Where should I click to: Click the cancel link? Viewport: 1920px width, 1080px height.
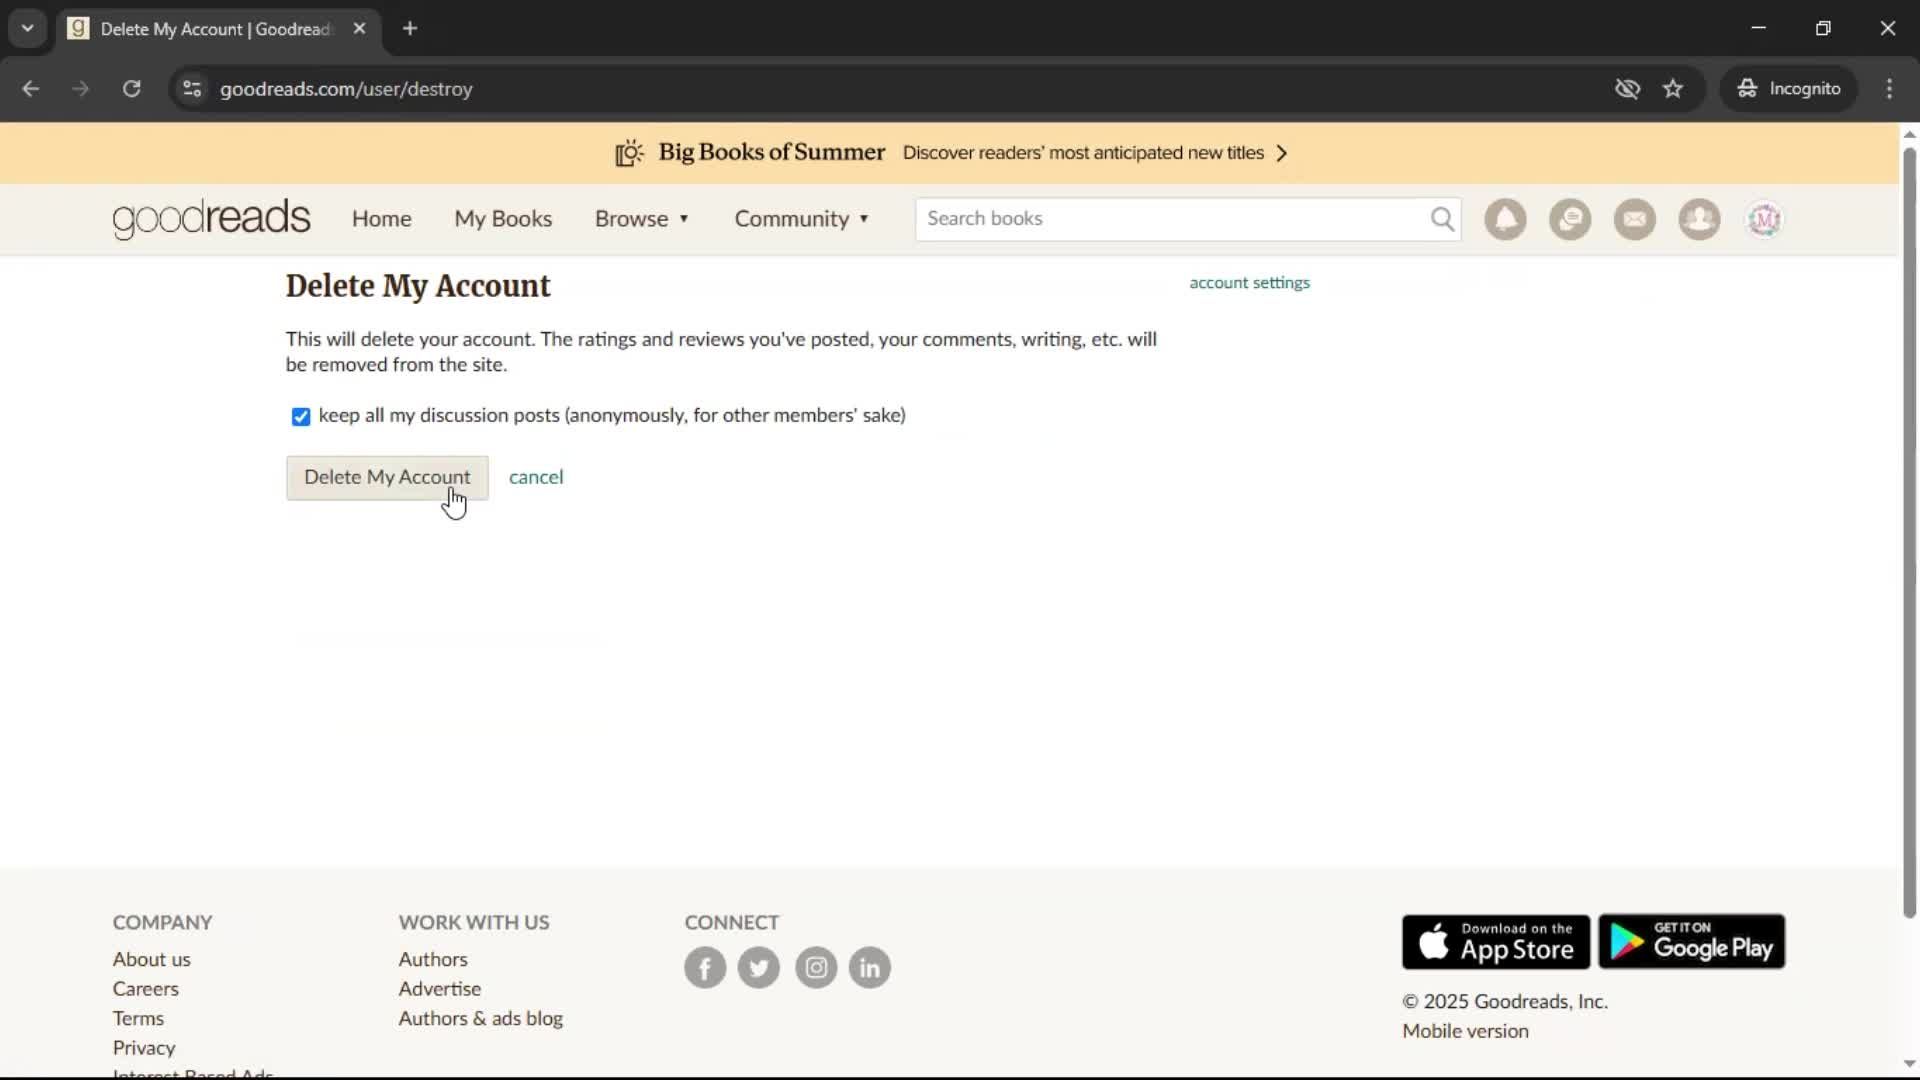tap(536, 477)
